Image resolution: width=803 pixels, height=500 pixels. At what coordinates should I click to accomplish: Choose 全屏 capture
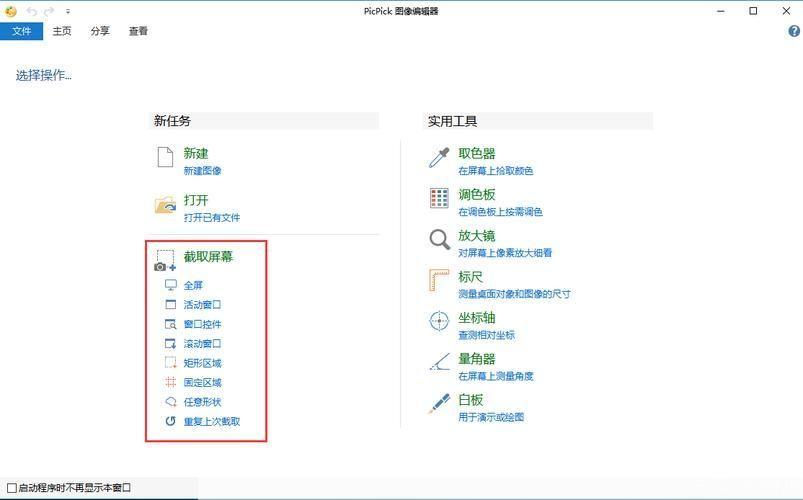pos(193,285)
